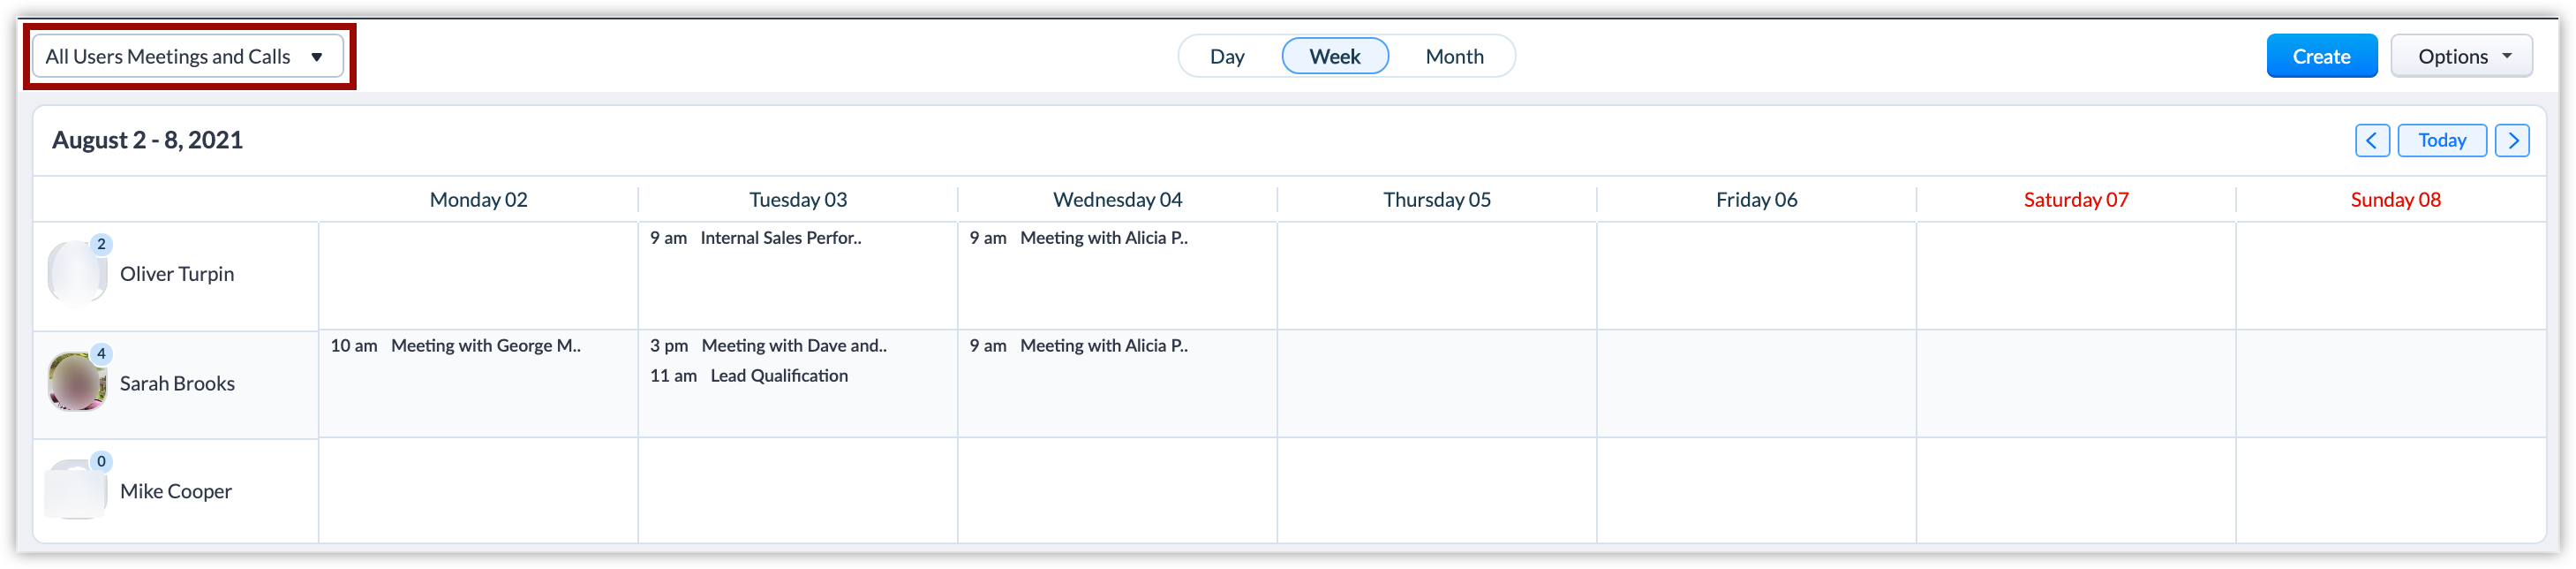Switch to Month calendar view

1453,57
